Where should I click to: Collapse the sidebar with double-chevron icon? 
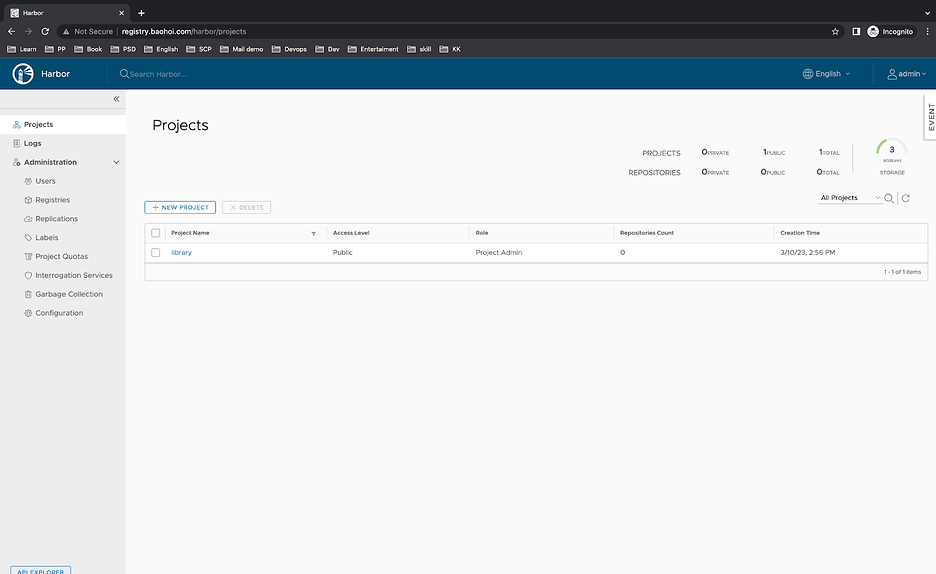click(116, 99)
